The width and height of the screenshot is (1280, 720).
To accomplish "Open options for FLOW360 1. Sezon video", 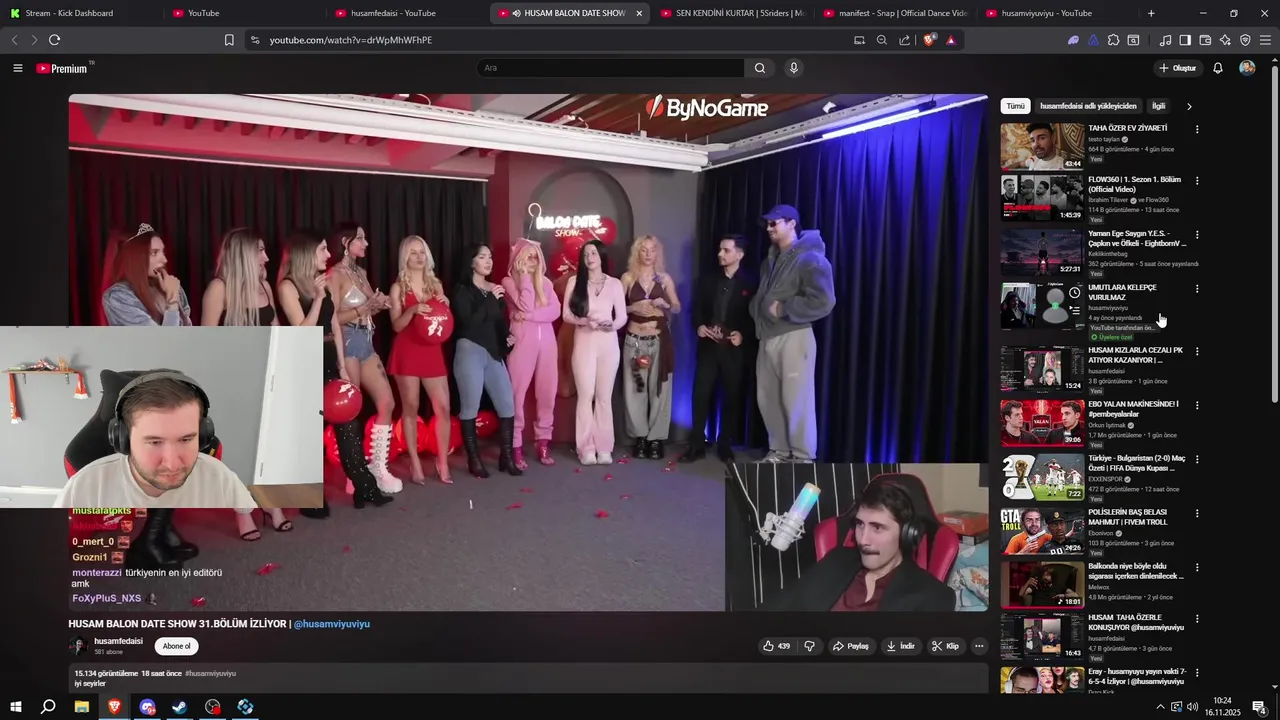I will [x=1197, y=181].
